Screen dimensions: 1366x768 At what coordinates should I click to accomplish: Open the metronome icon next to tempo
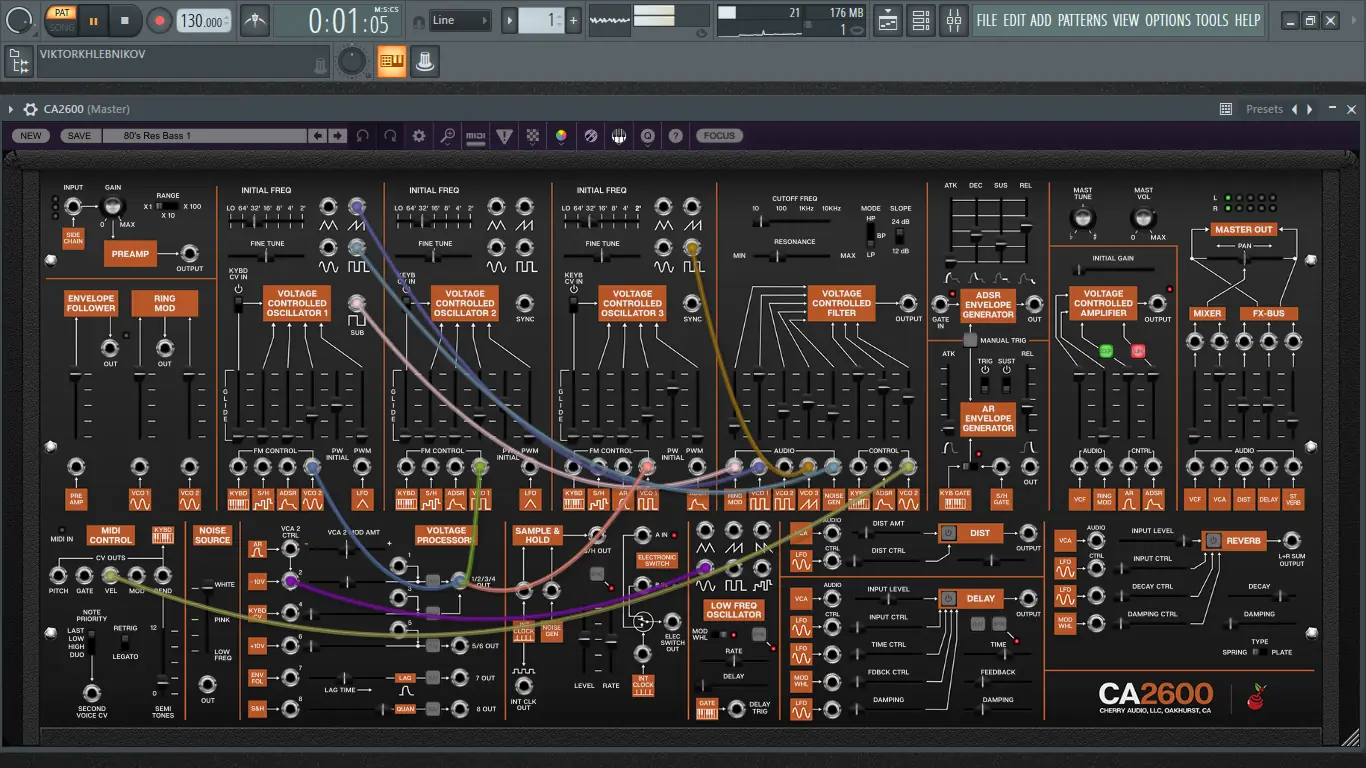[x=255, y=20]
